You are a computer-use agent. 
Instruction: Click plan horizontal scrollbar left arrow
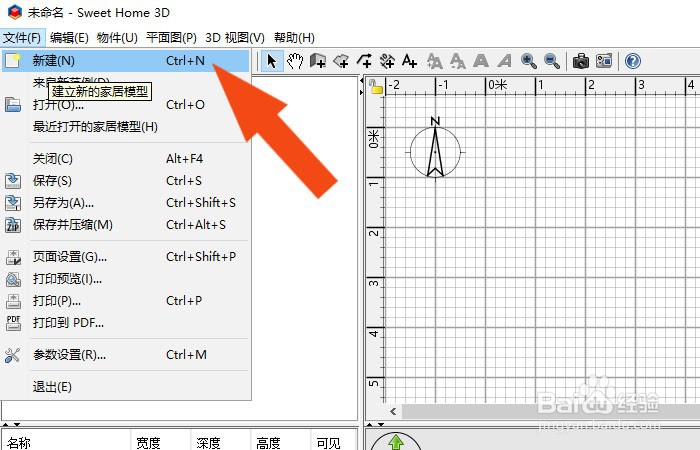click(x=393, y=412)
